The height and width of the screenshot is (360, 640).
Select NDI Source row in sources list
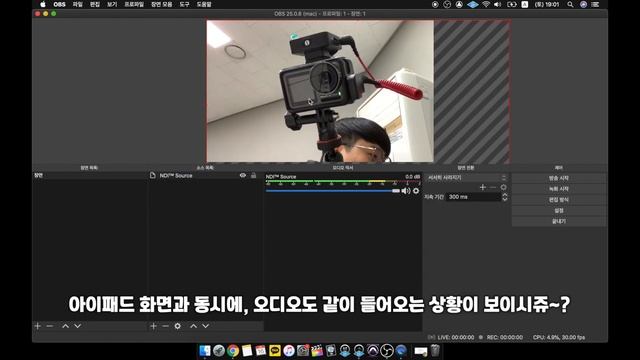[205, 176]
